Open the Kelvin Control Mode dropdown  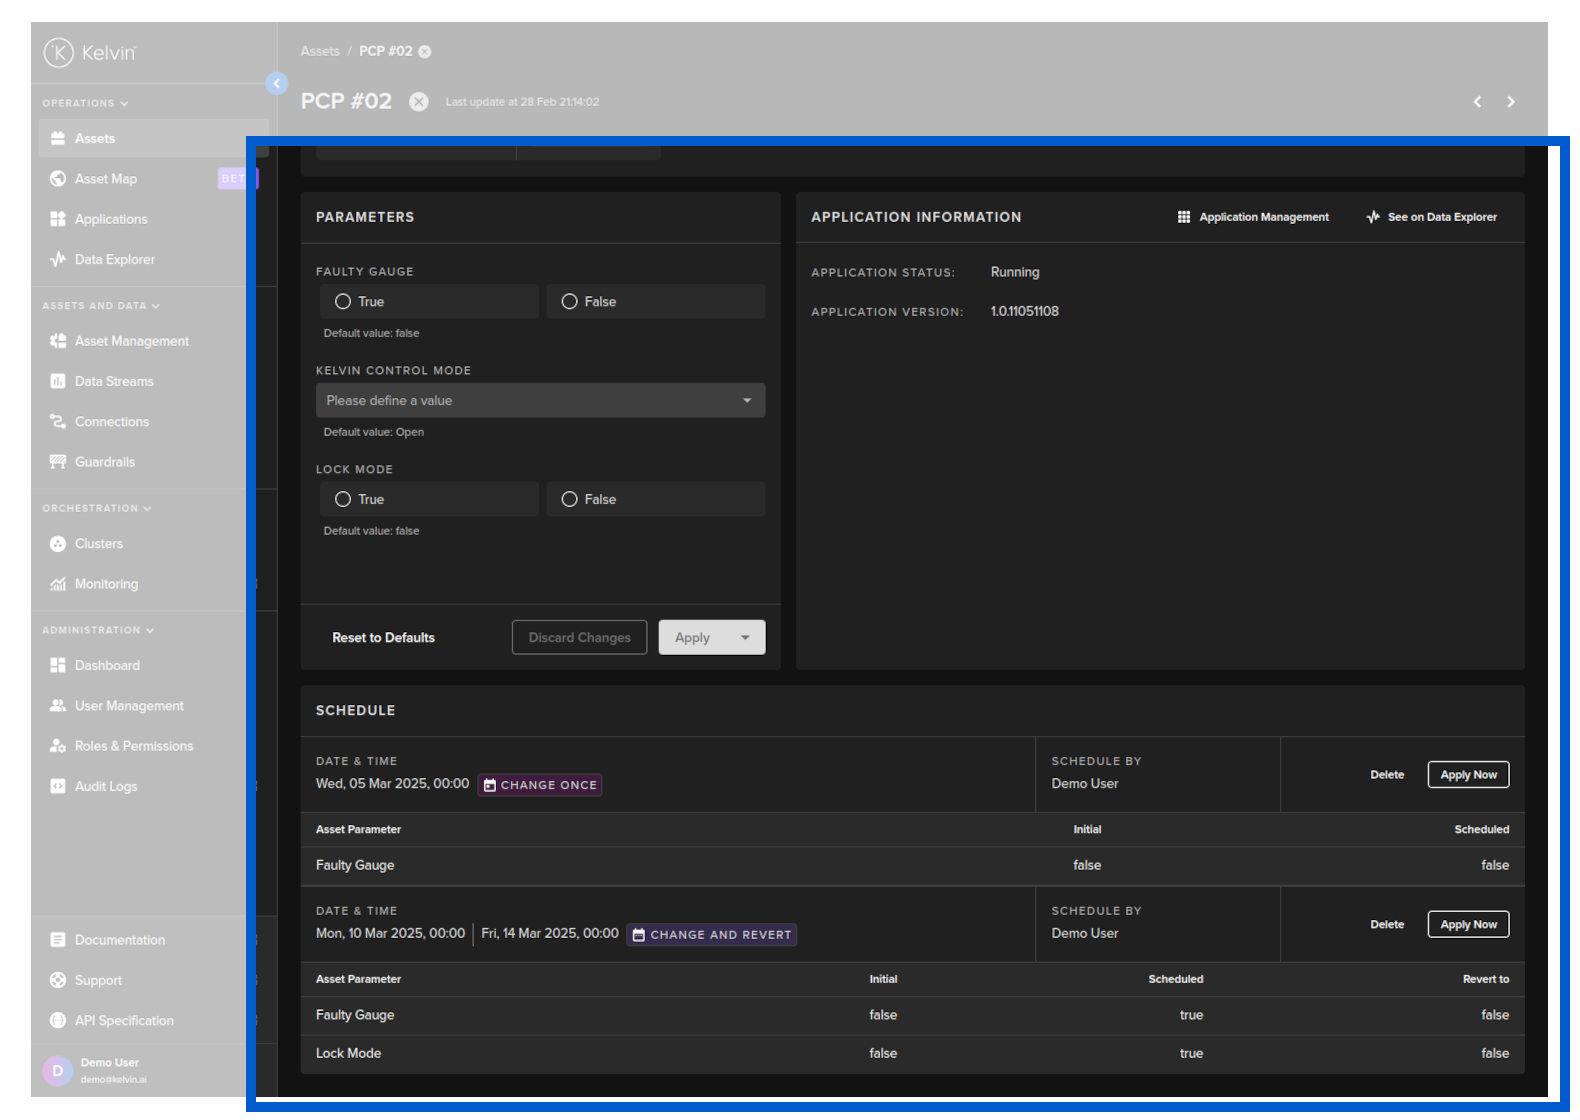pos(540,401)
